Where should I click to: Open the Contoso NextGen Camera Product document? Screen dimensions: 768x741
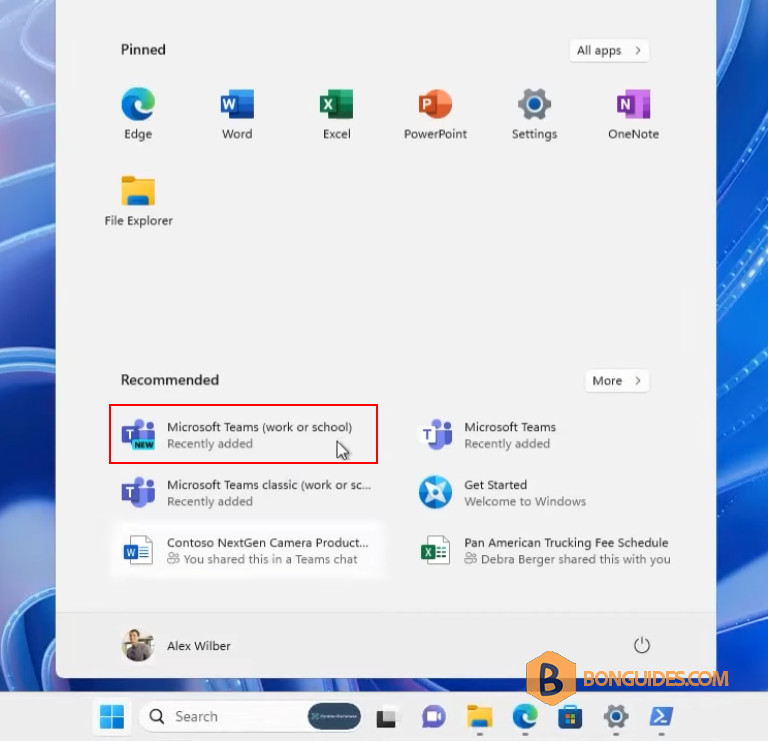[248, 550]
